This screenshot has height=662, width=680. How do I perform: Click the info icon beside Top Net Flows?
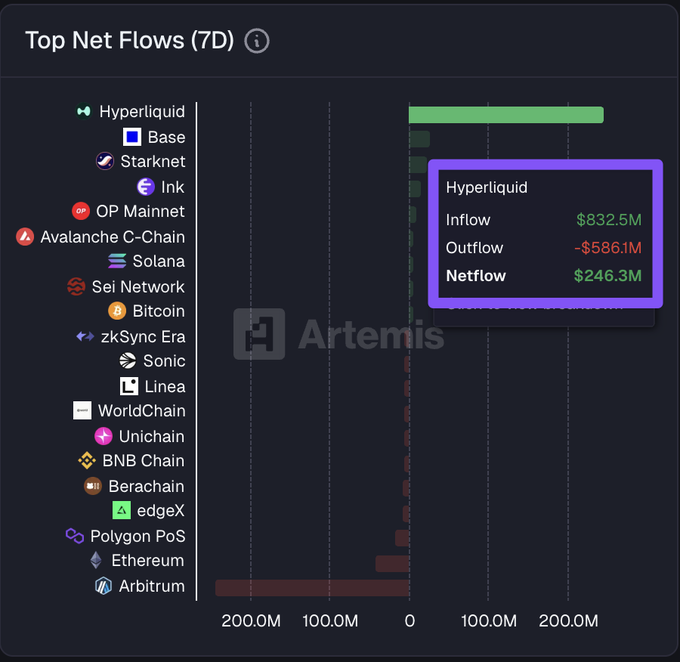(x=257, y=41)
